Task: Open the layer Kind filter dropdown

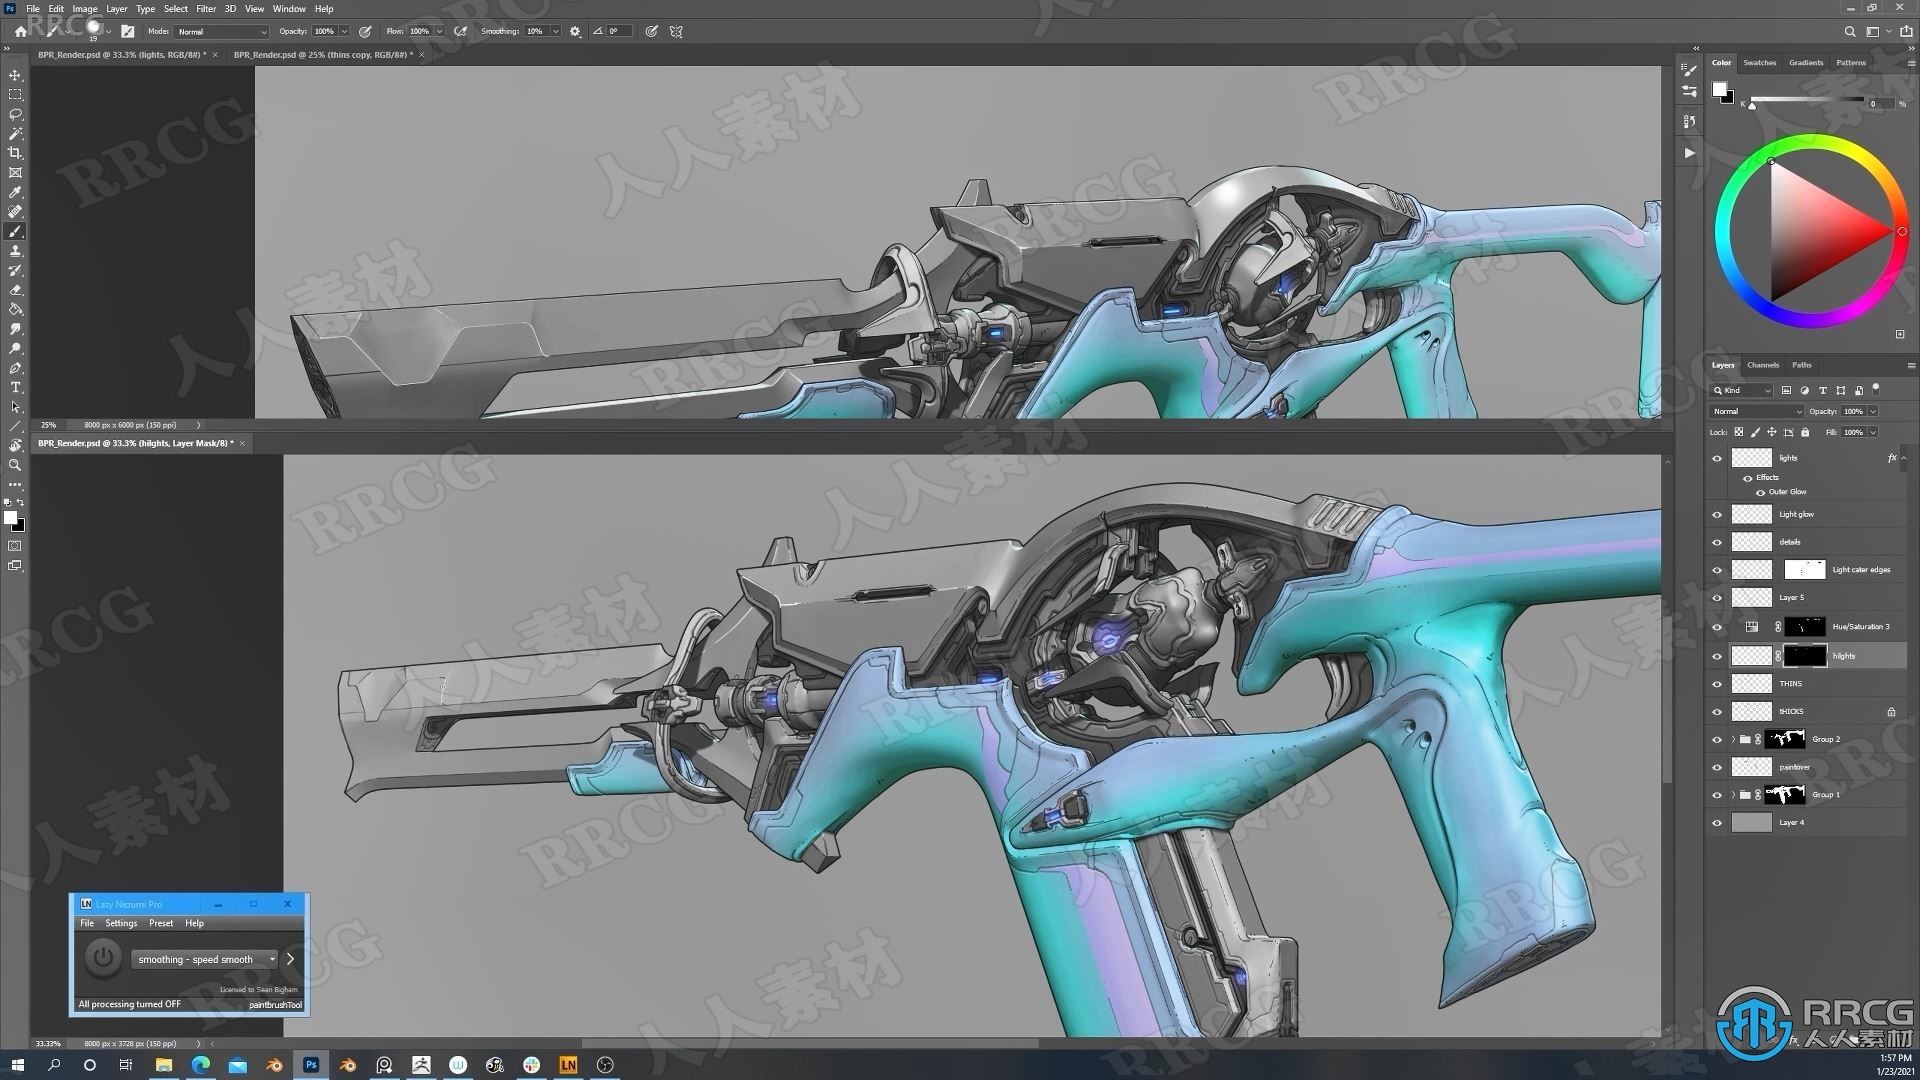Action: click(x=1742, y=390)
